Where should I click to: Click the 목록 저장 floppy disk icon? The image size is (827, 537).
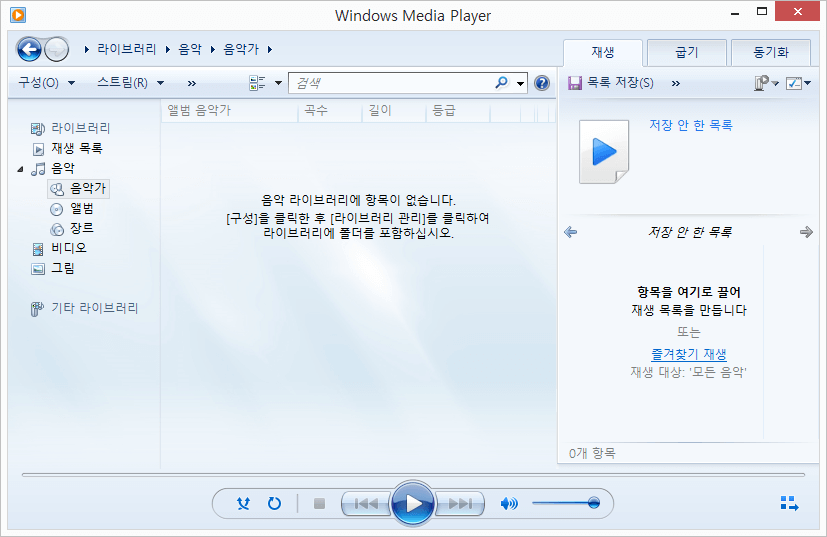tap(575, 83)
